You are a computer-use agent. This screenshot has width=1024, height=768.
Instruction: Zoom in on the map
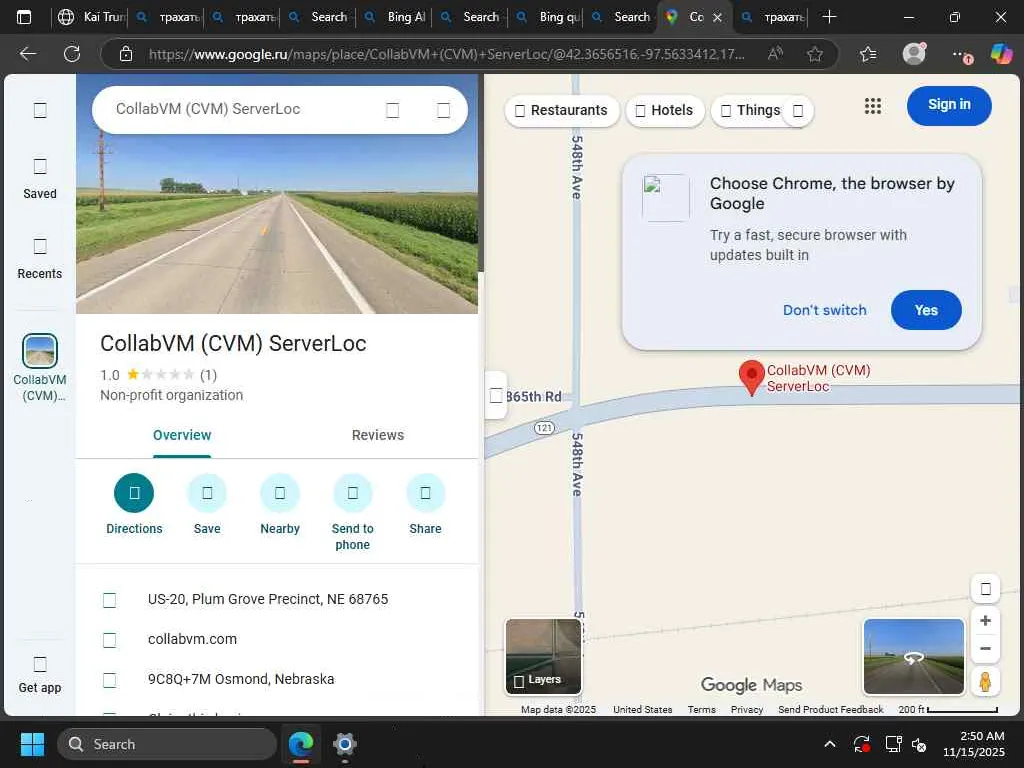pos(985,620)
